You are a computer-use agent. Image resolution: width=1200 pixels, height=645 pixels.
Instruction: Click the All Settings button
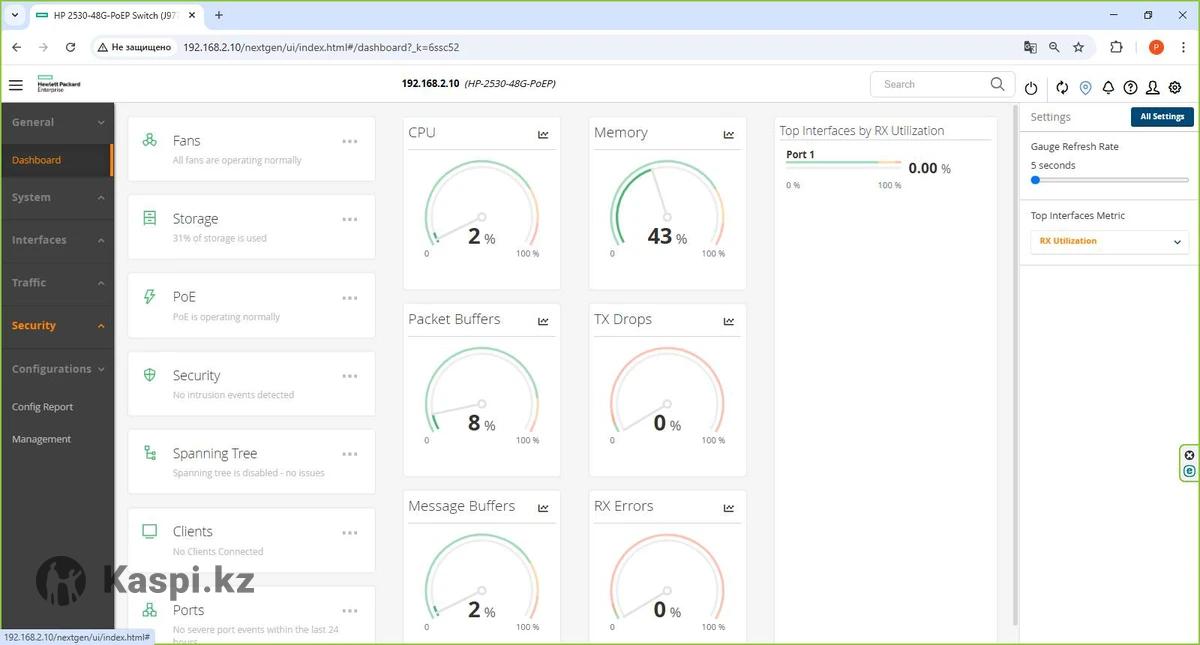[x=1162, y=117]
